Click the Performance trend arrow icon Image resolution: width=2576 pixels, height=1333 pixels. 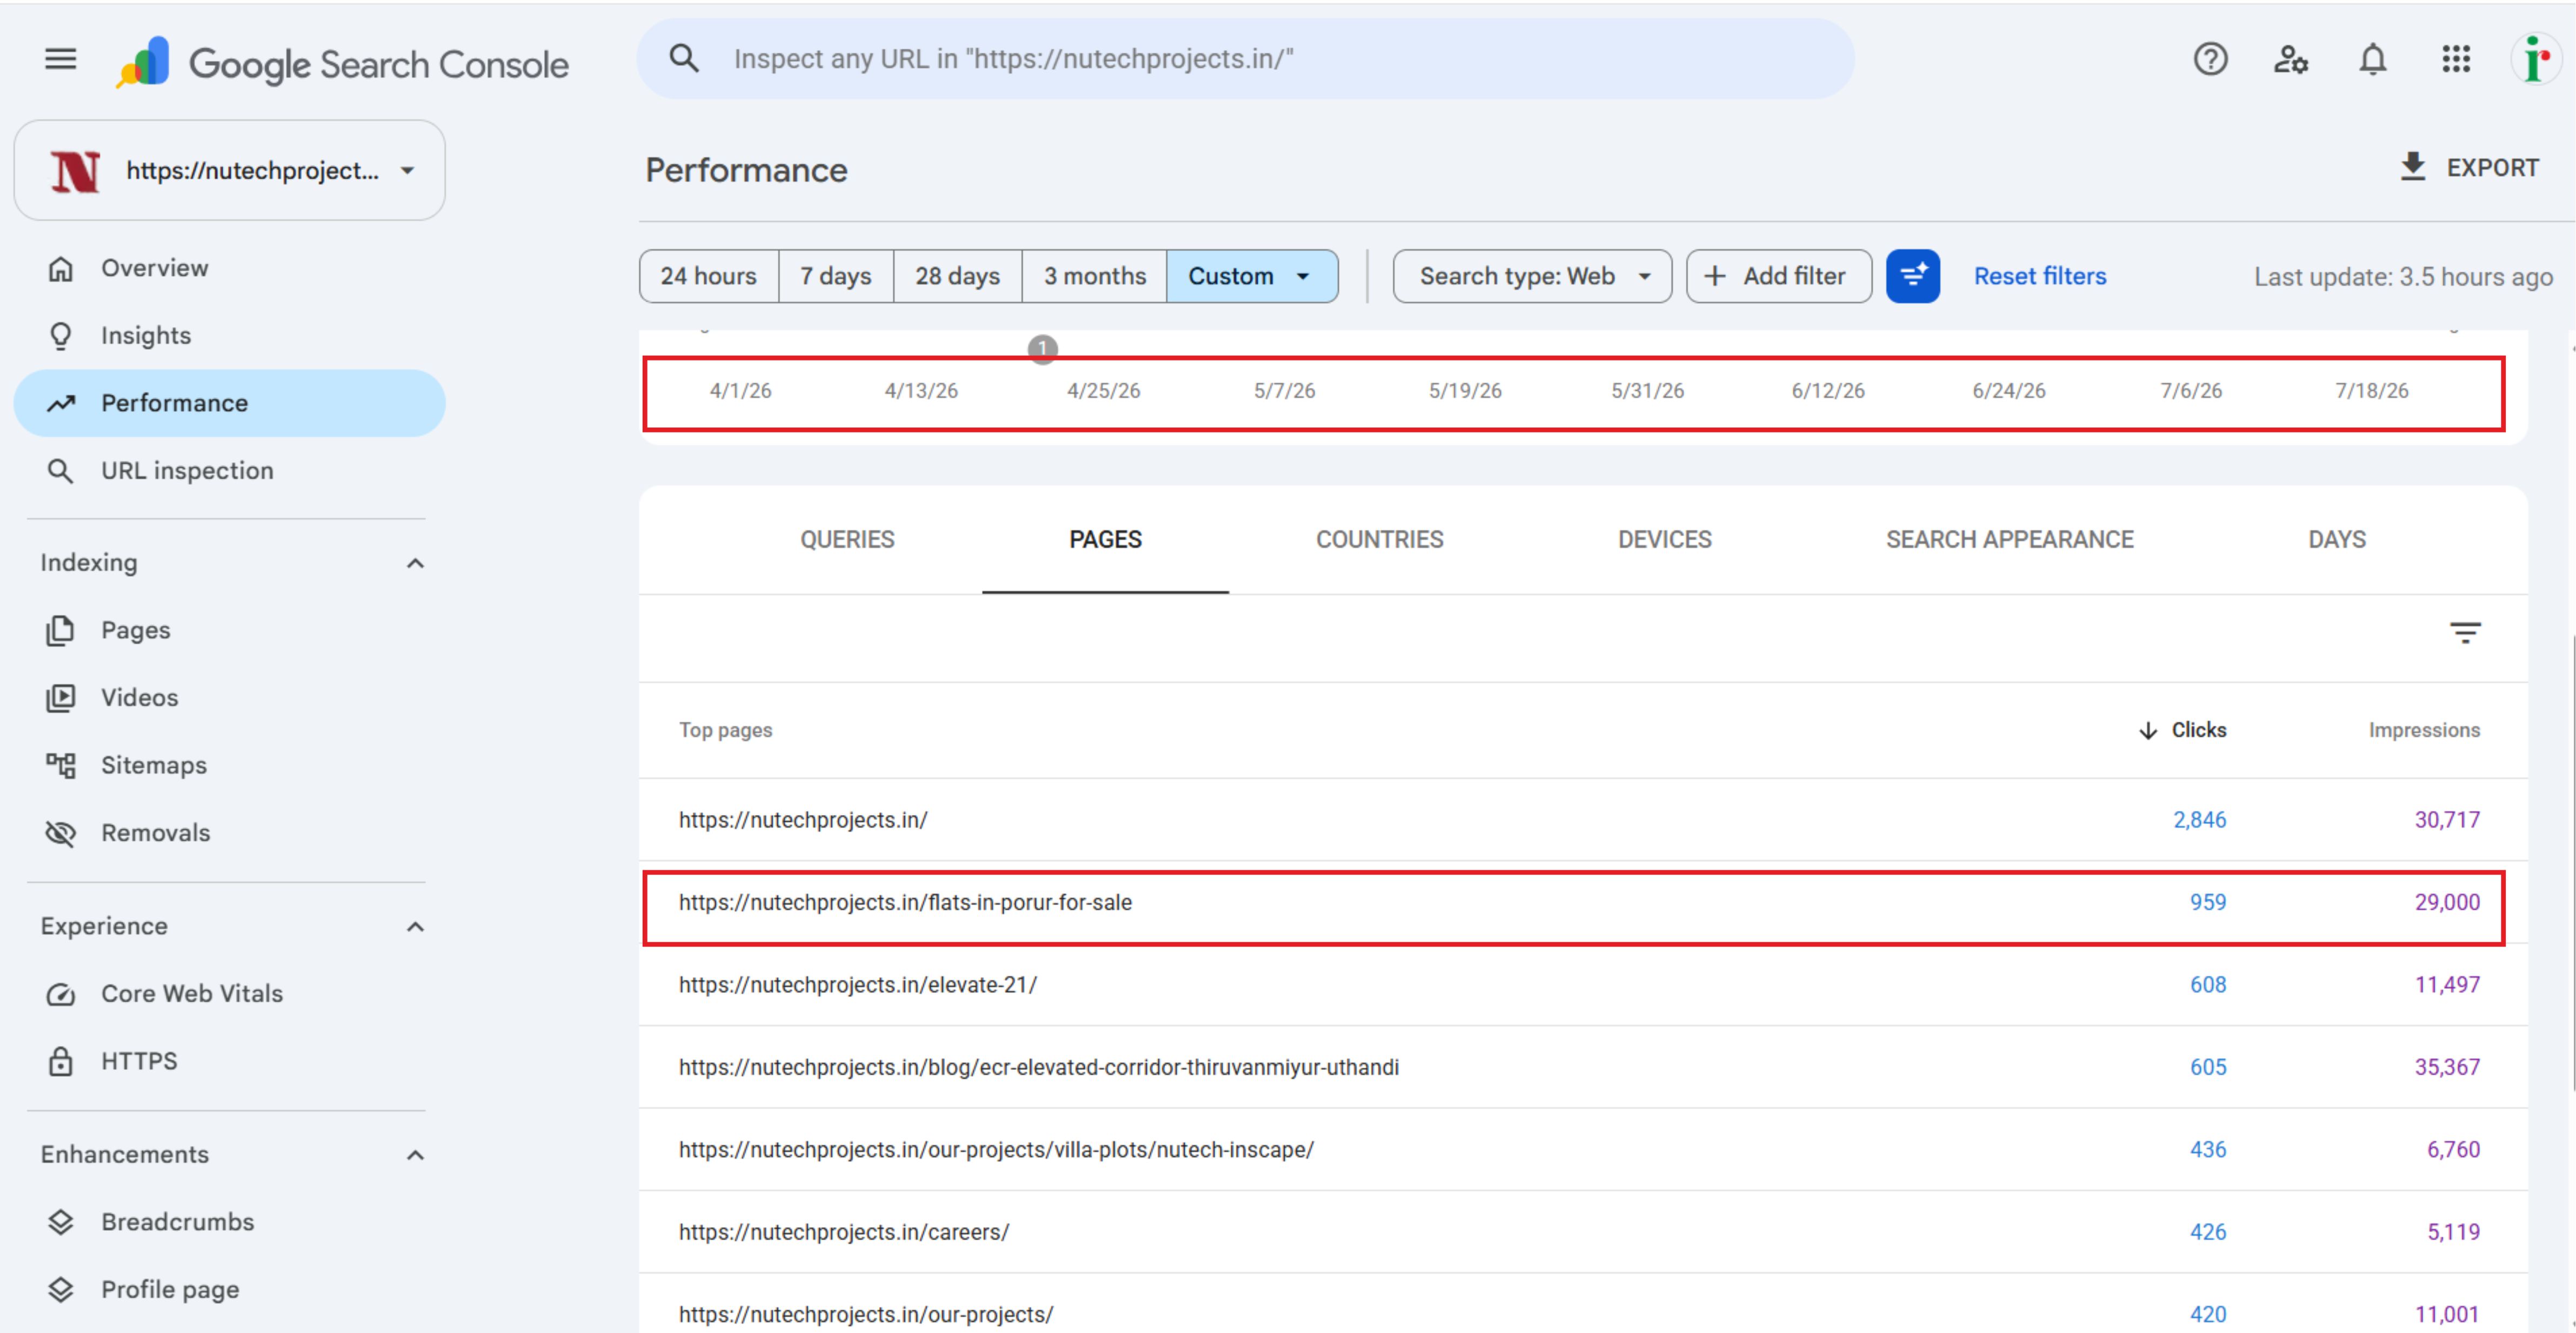[61, 403]
